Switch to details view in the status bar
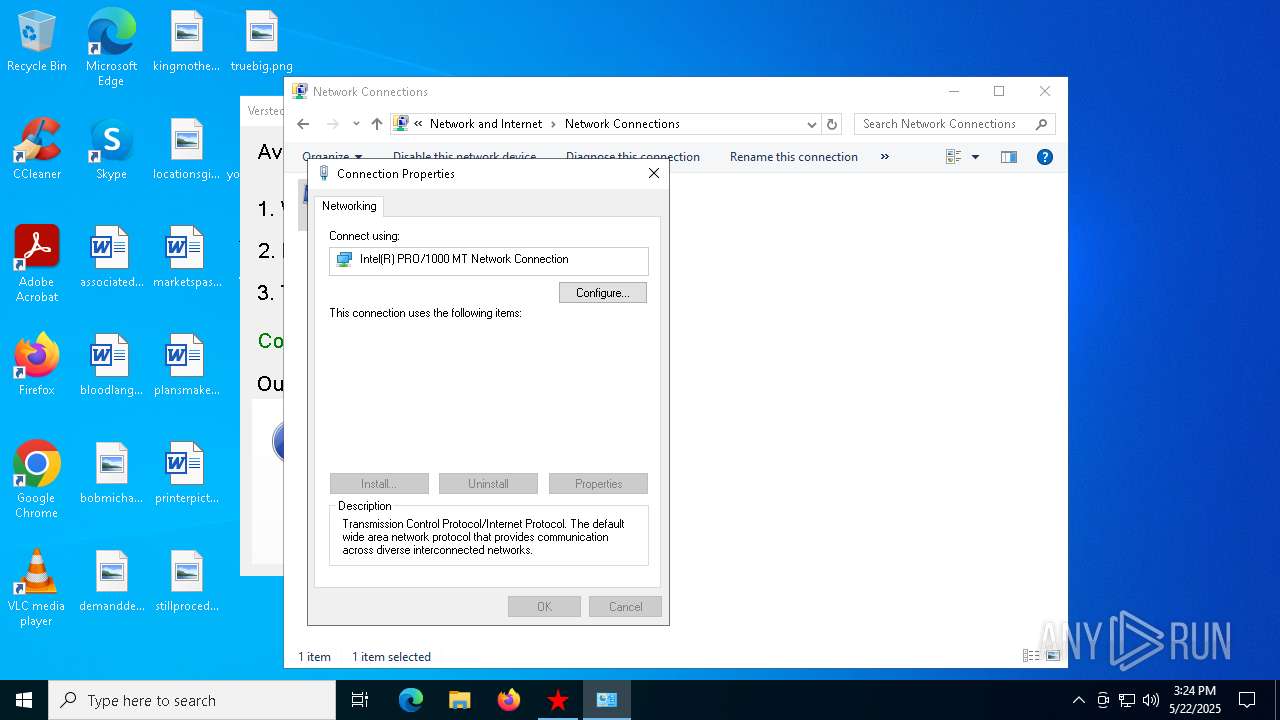This screenshot has width=1280, height=720. click(x=1031, y=656)
